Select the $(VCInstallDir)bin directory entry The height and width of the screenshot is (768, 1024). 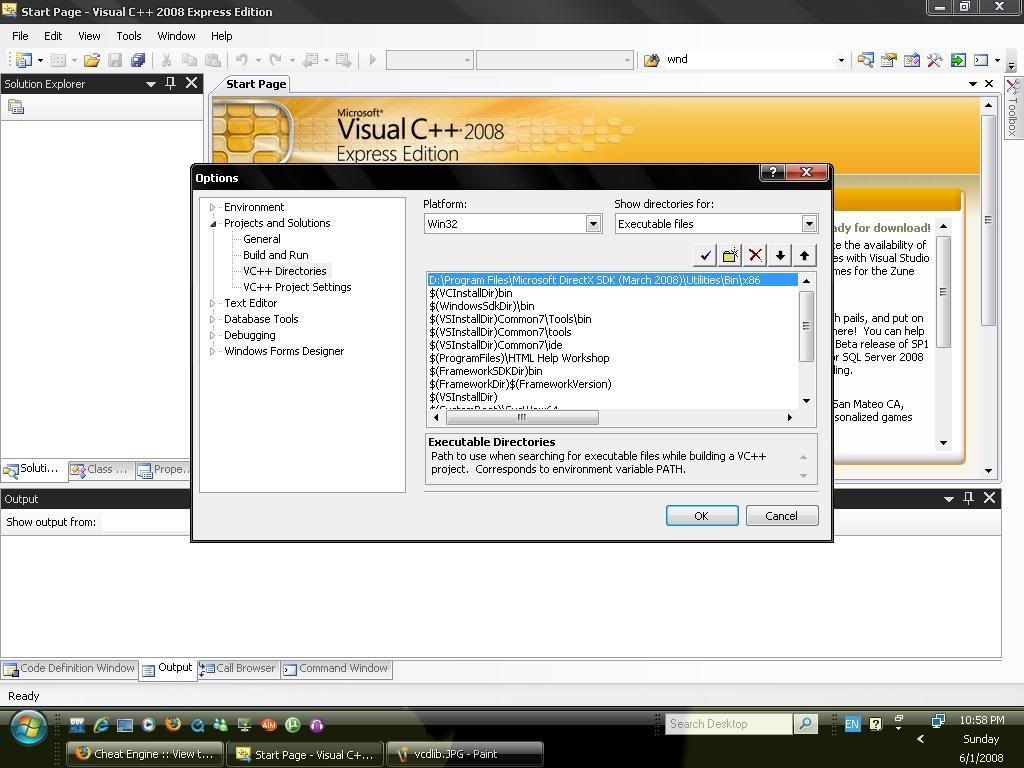[471, 293]
